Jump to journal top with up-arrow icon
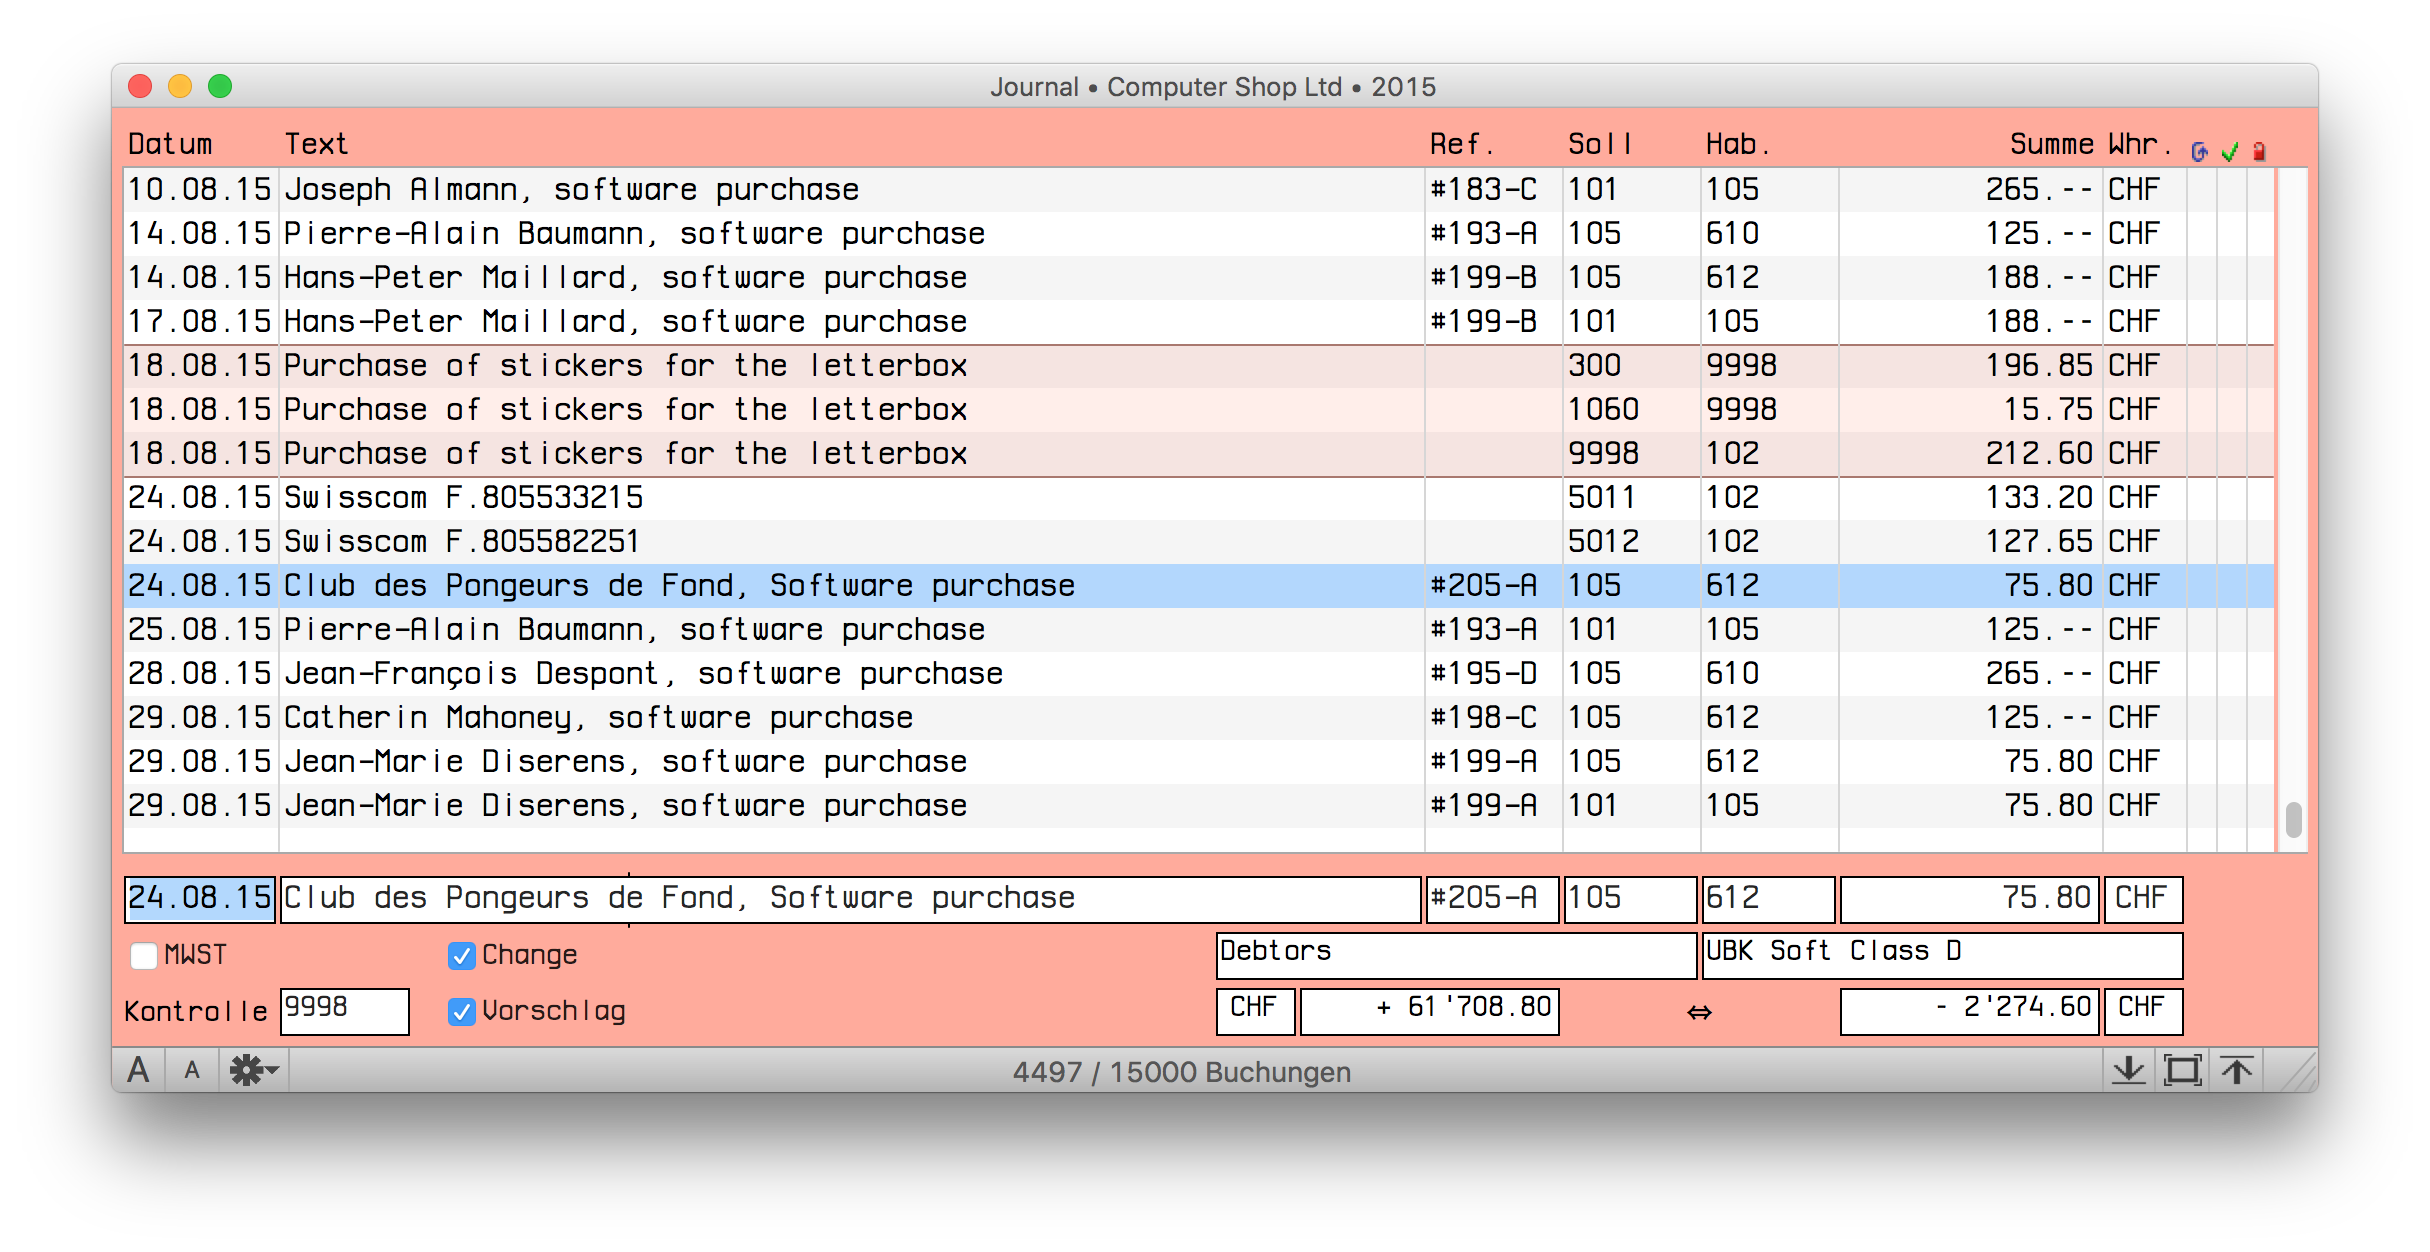2430x1252 pixels. (x=2237, y=1070)
